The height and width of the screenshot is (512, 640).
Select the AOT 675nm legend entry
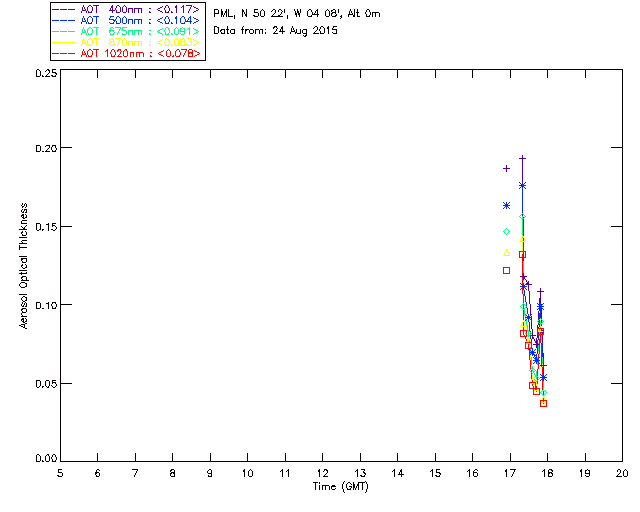click(x=126, y=31)
